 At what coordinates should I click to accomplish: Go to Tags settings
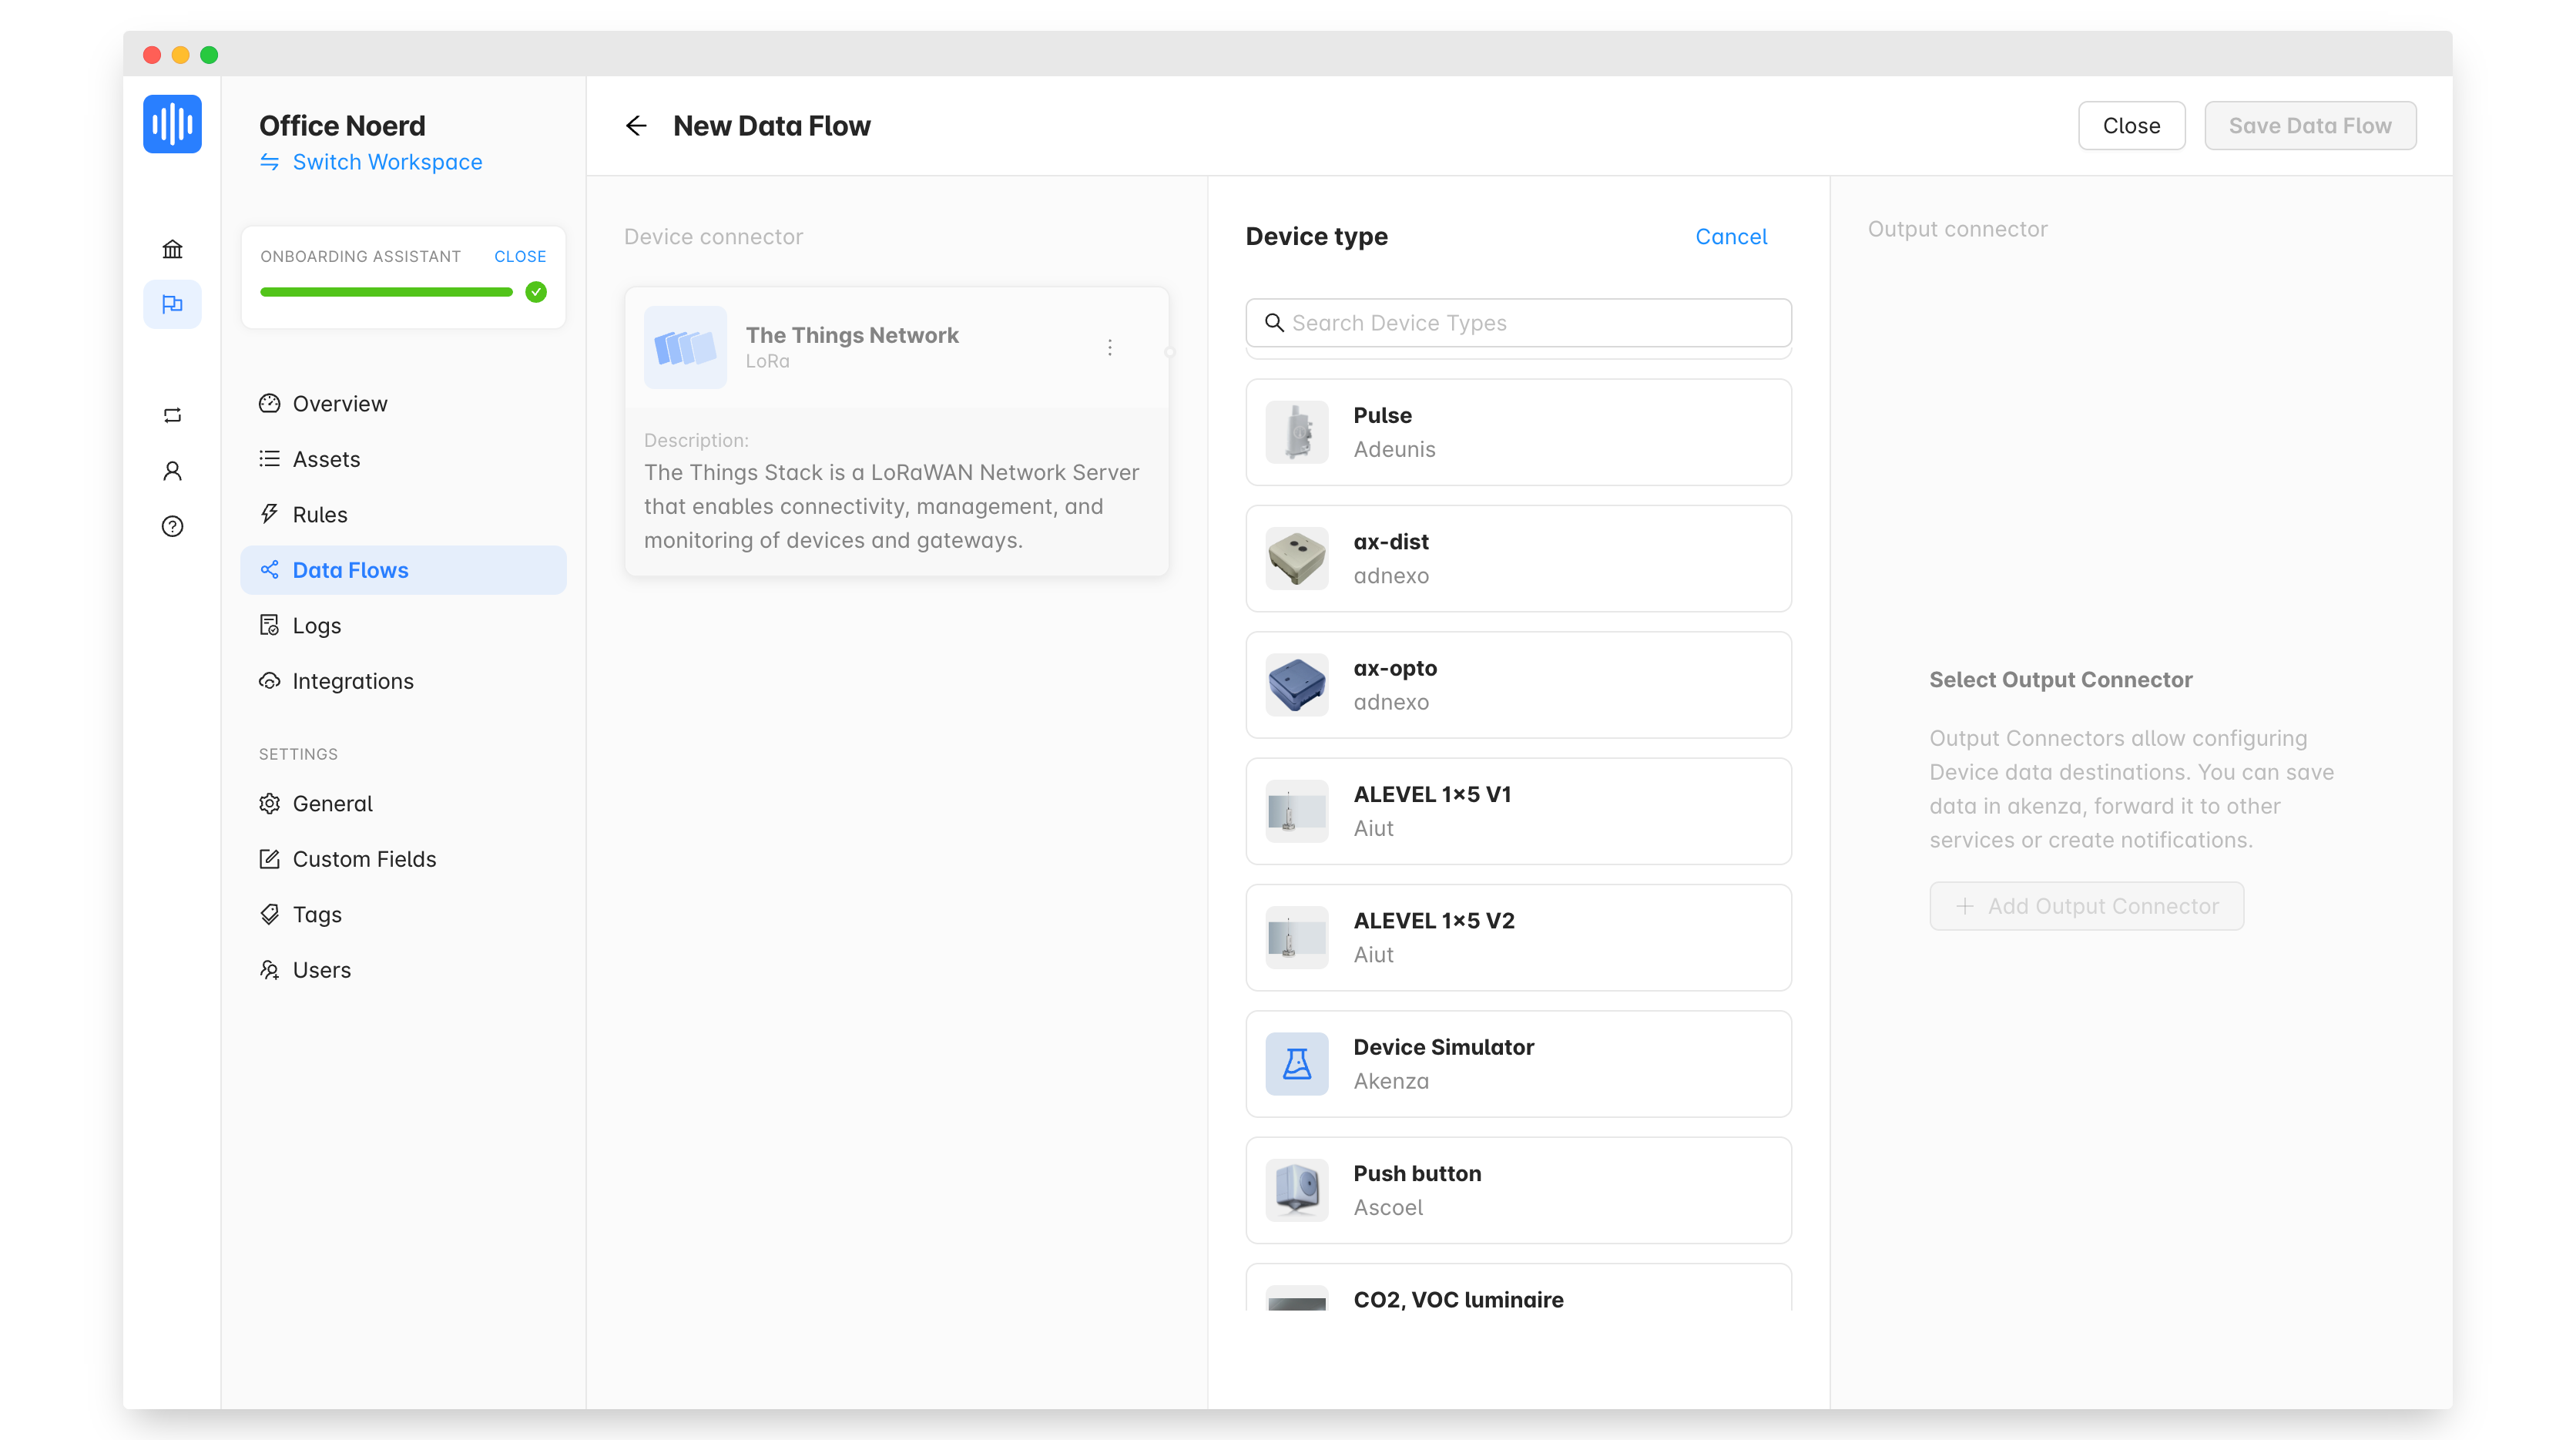tap(403, 914)
